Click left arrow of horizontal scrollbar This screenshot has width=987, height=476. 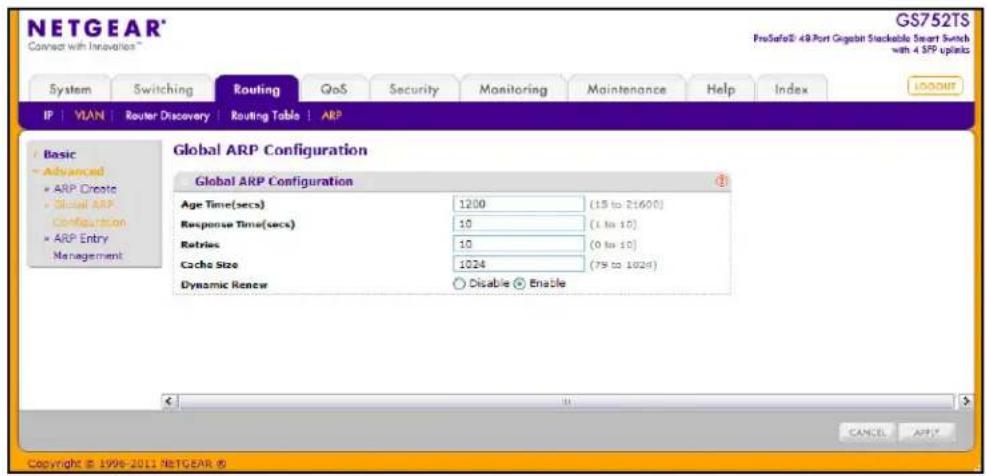point(168,400)
